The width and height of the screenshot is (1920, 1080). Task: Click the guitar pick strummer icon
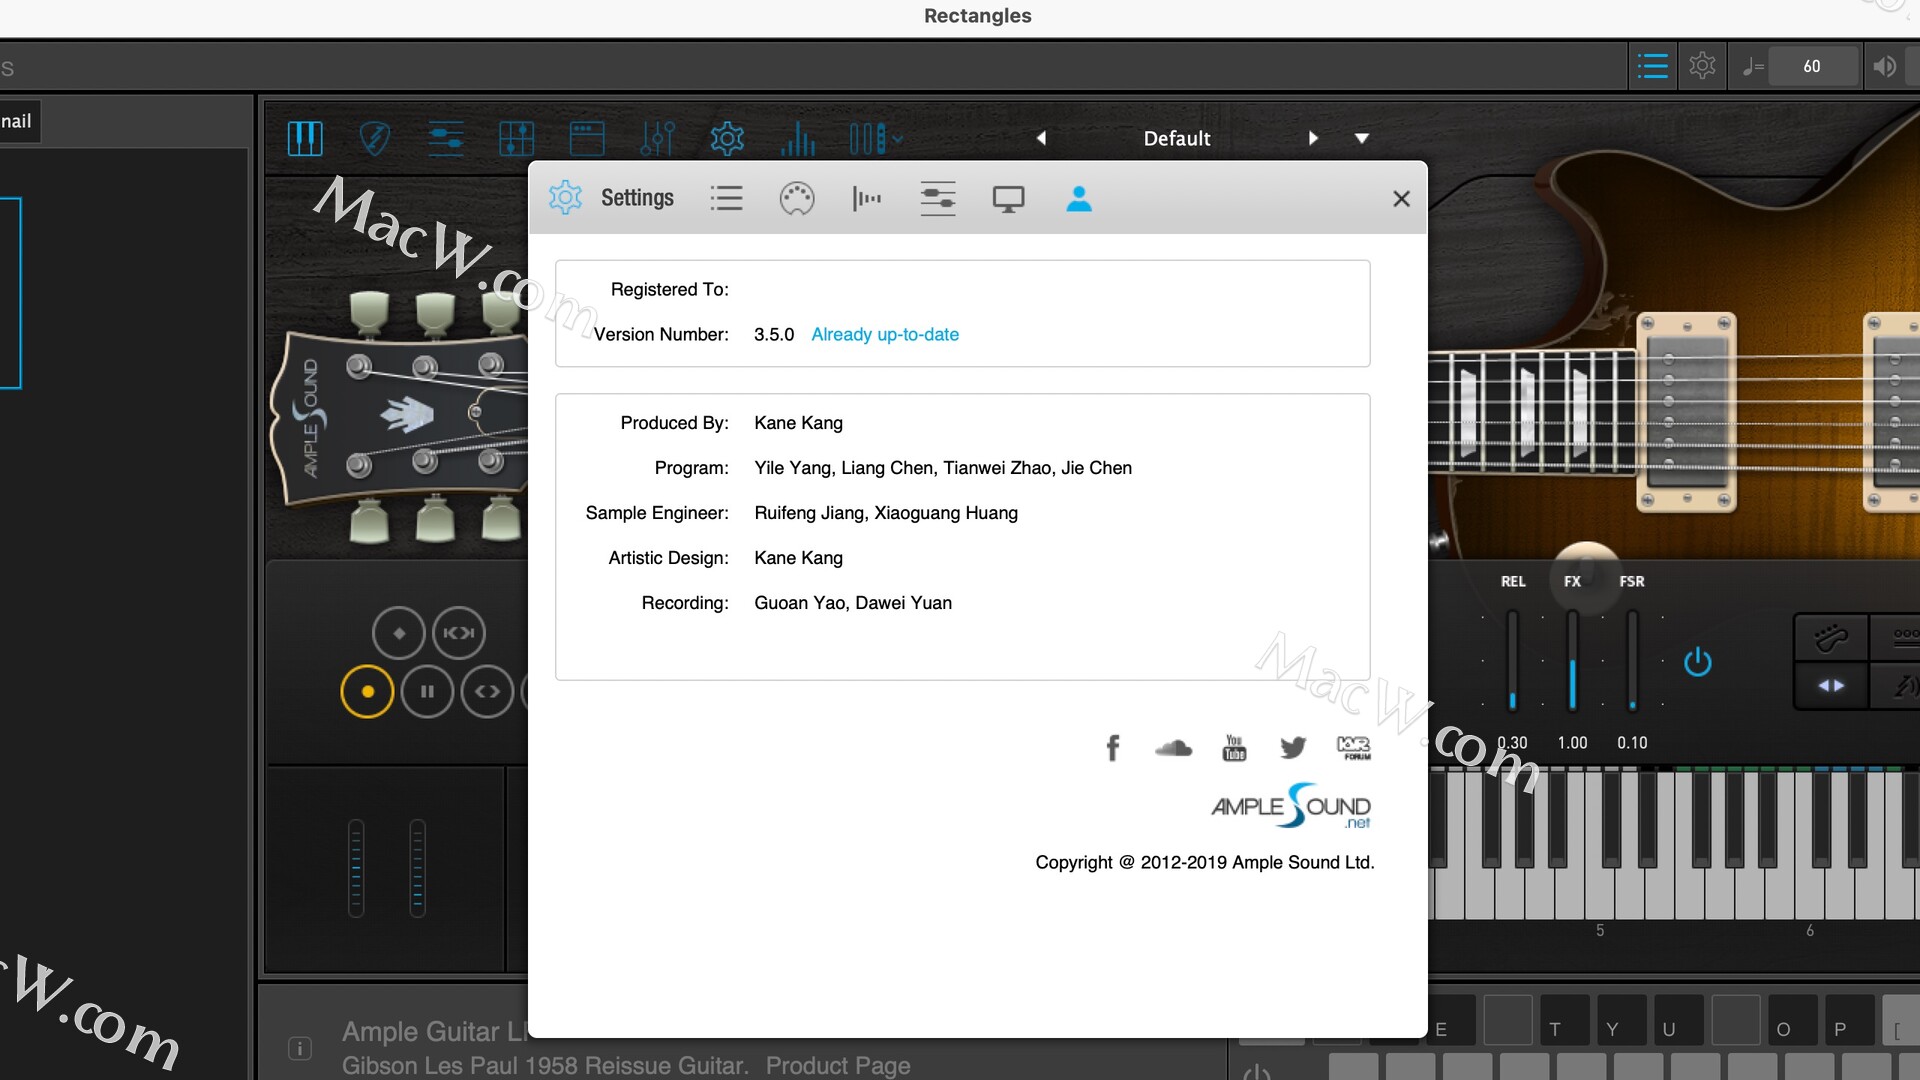(374, 138)
